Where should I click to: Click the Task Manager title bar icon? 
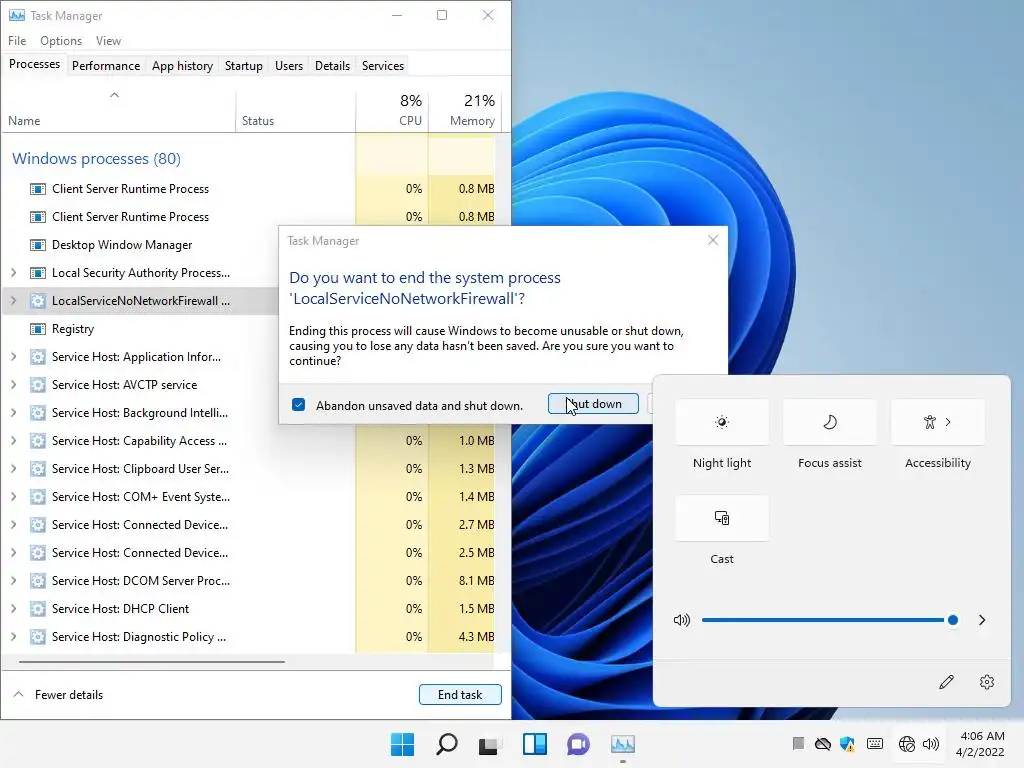coord(16,15)
